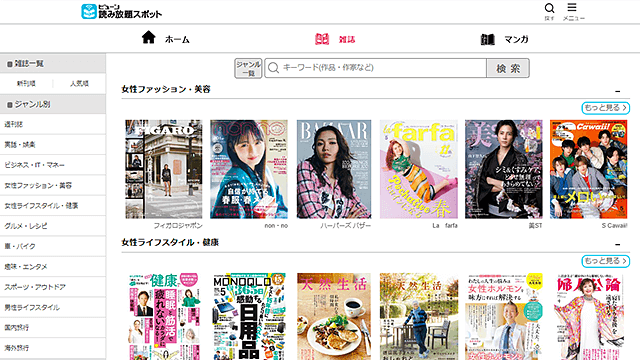This screenshot has width=640, height=360.
Task: Click the フィガロジャポン title text
Action: click(x=178, y=225)
